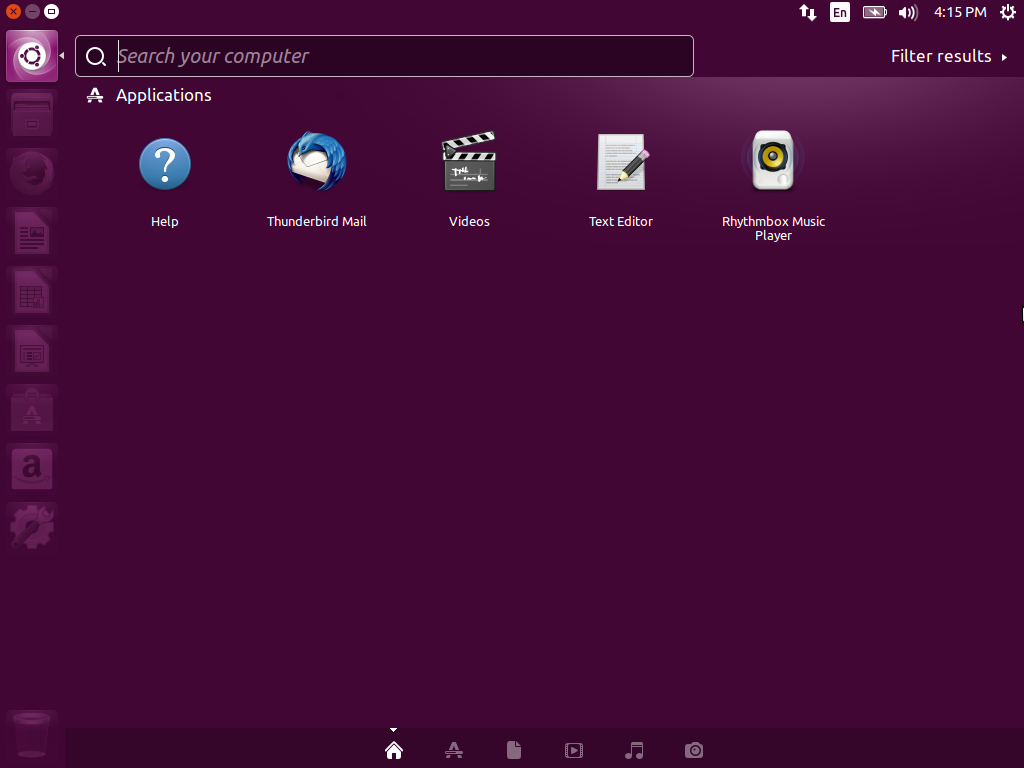Switch to the Photos lens
The height and width of the screenshot is (768, 1024).
pos(694,750)
